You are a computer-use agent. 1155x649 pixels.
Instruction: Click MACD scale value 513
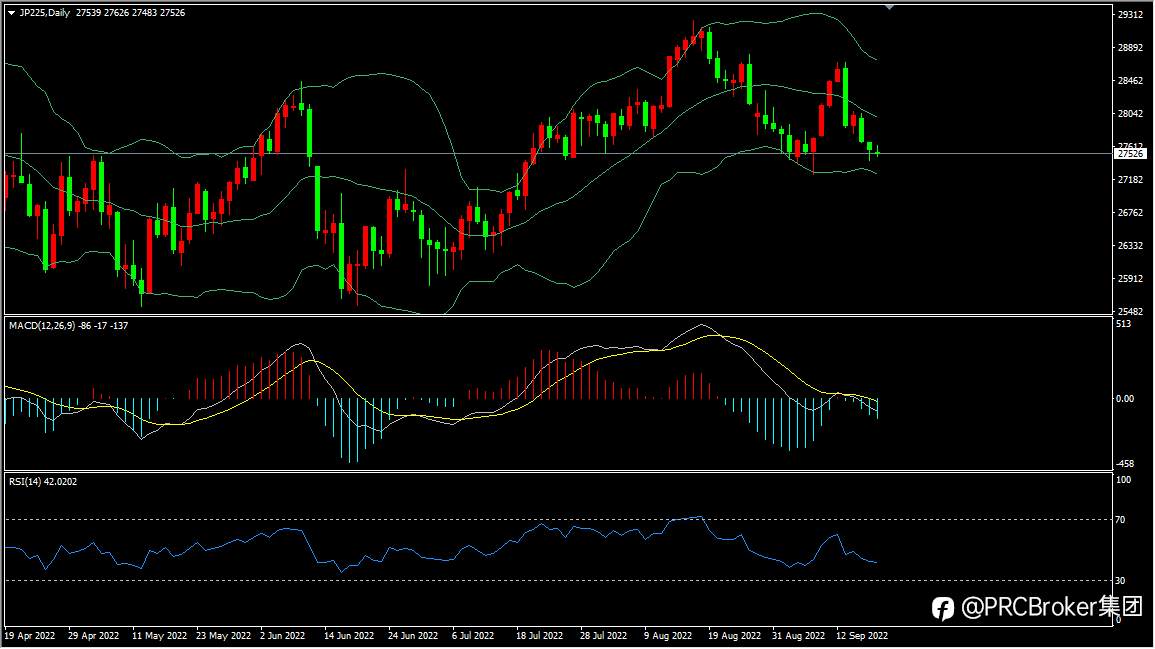click(x=1124, y=324)
